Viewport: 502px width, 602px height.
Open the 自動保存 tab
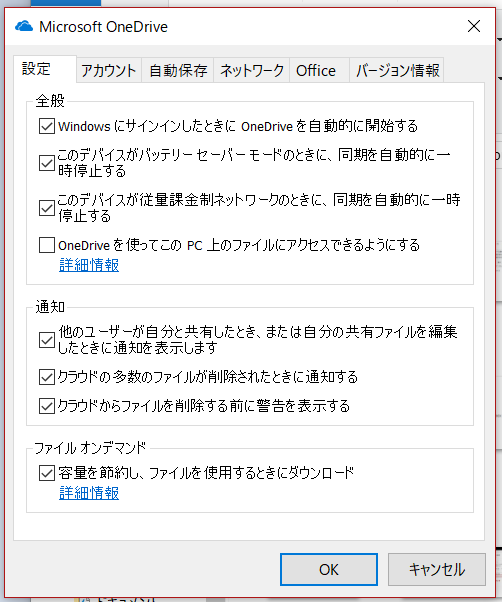pos(178,71)
